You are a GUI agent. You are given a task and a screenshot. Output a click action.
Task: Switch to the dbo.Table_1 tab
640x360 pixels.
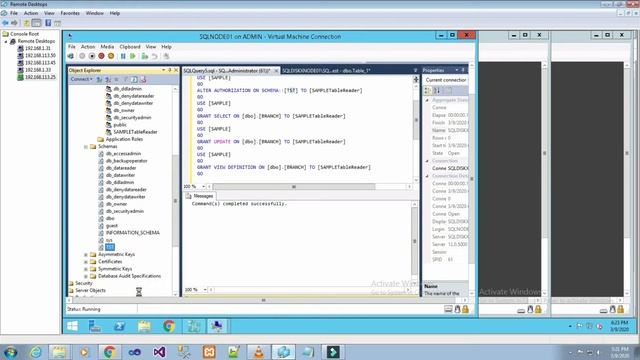[x=326, y=71]
